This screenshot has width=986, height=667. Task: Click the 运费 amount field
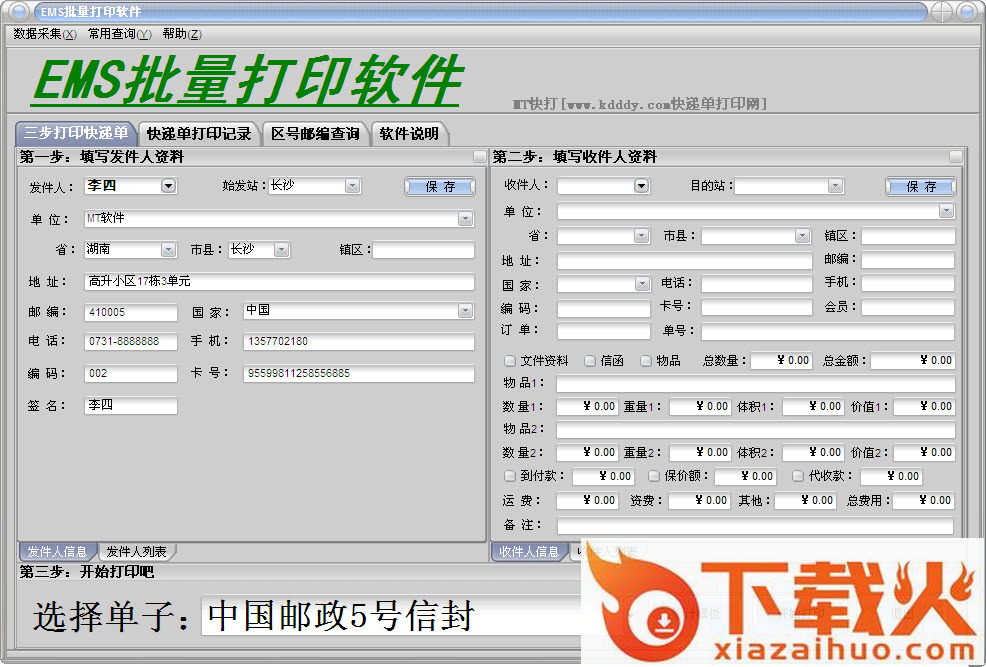click(587, 500)
